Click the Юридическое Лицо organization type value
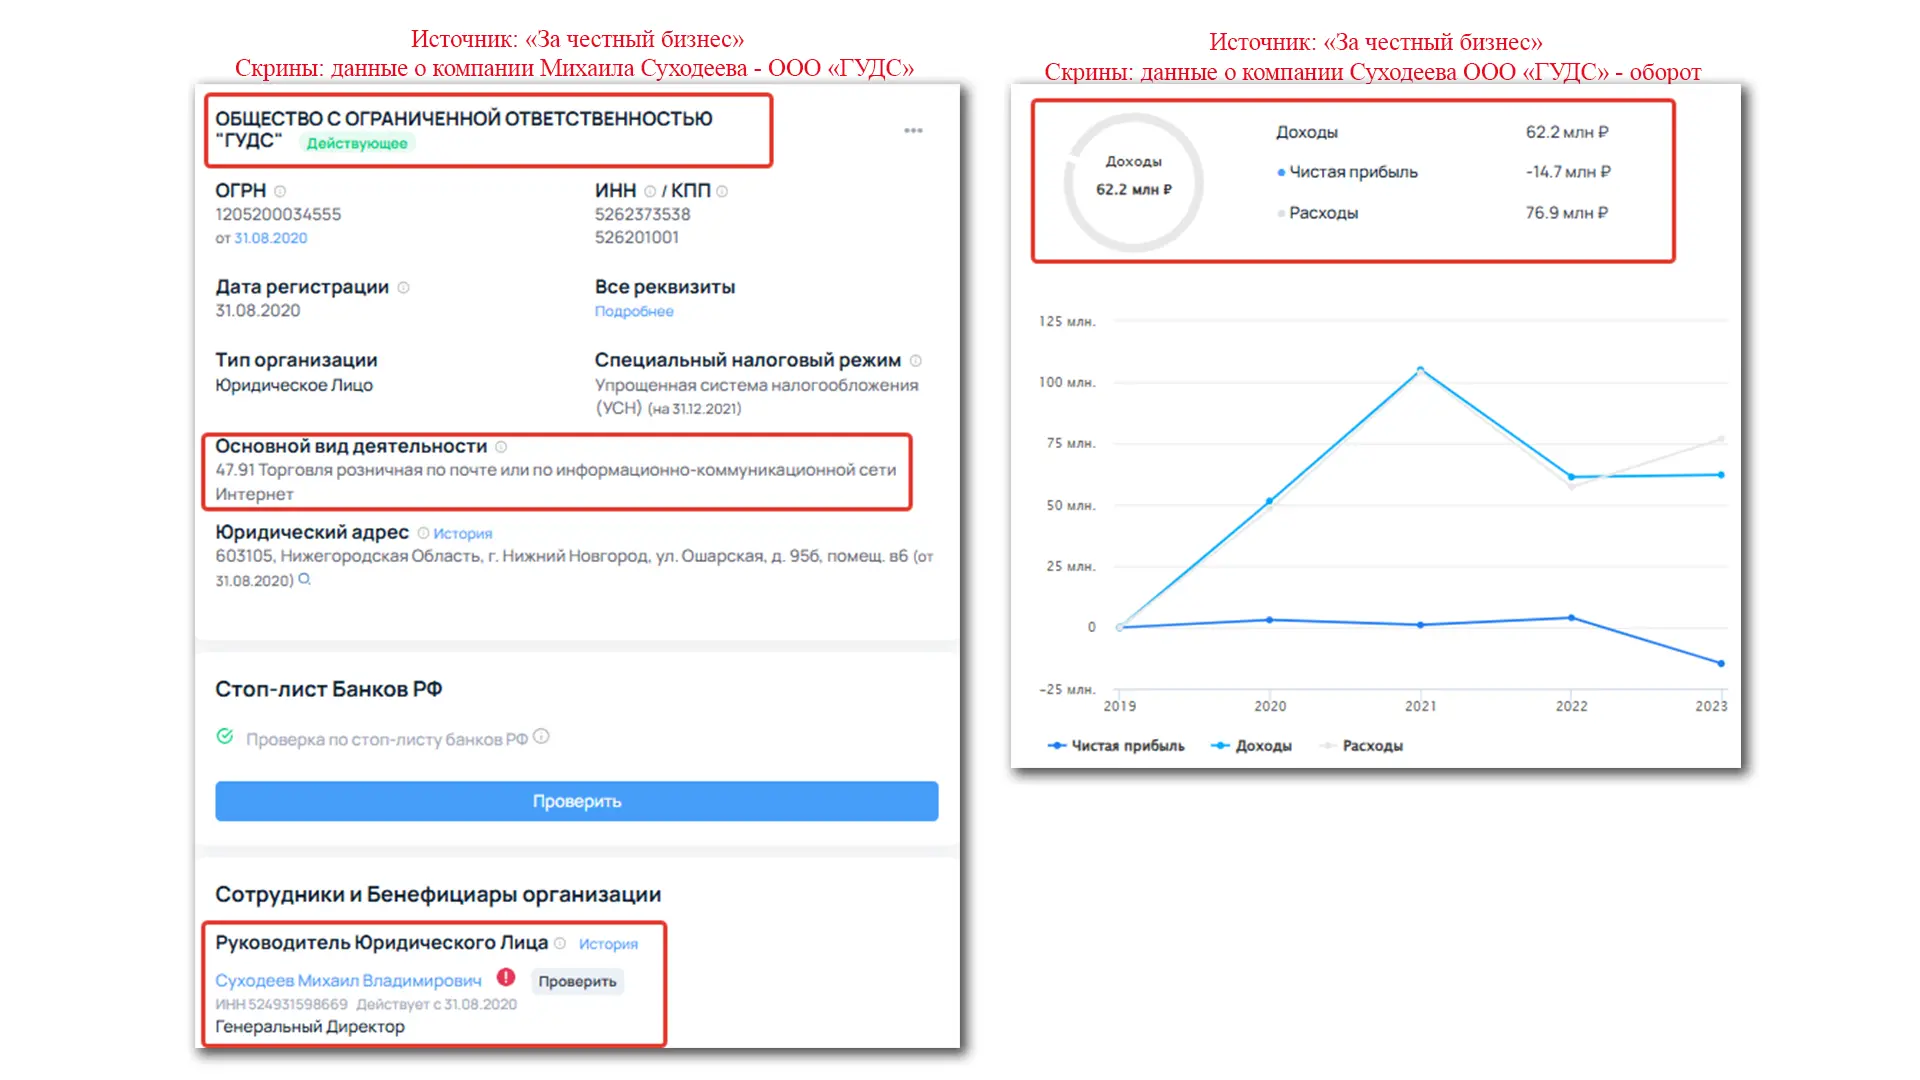Image resolution: width=1920 pixels, height=1080 pixels. (x=294, y=386)
